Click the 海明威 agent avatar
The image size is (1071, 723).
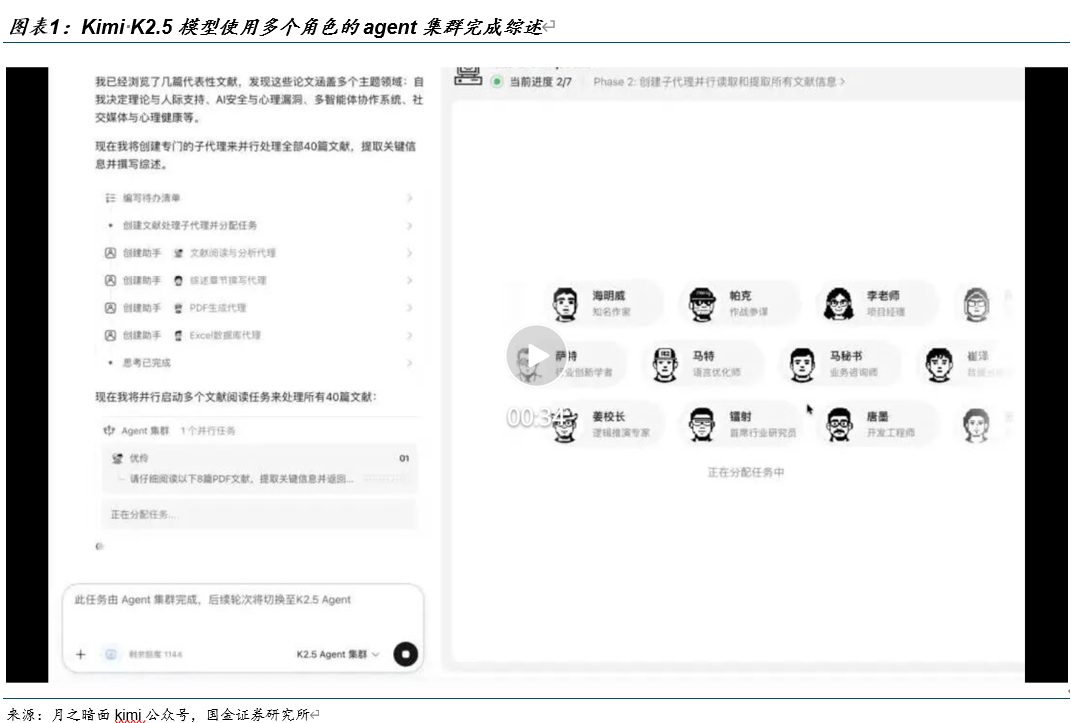(566, 303)
